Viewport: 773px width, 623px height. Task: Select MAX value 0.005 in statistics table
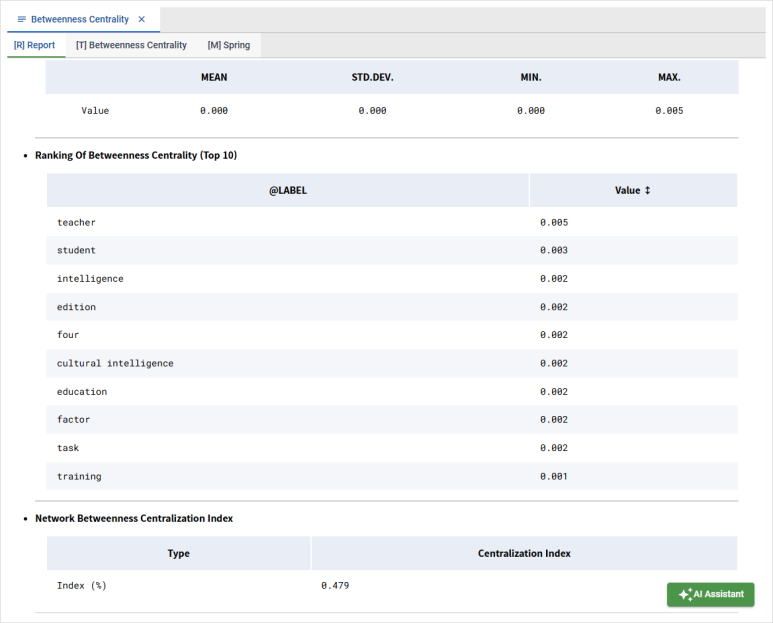coord(669,111)
